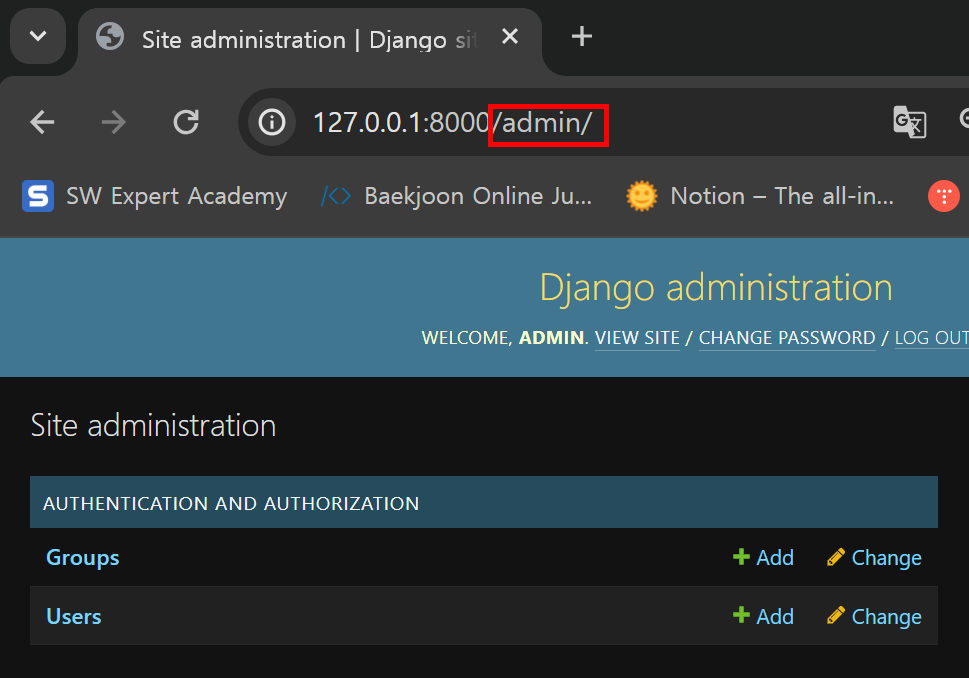Click the ADMIN username text

551,338
